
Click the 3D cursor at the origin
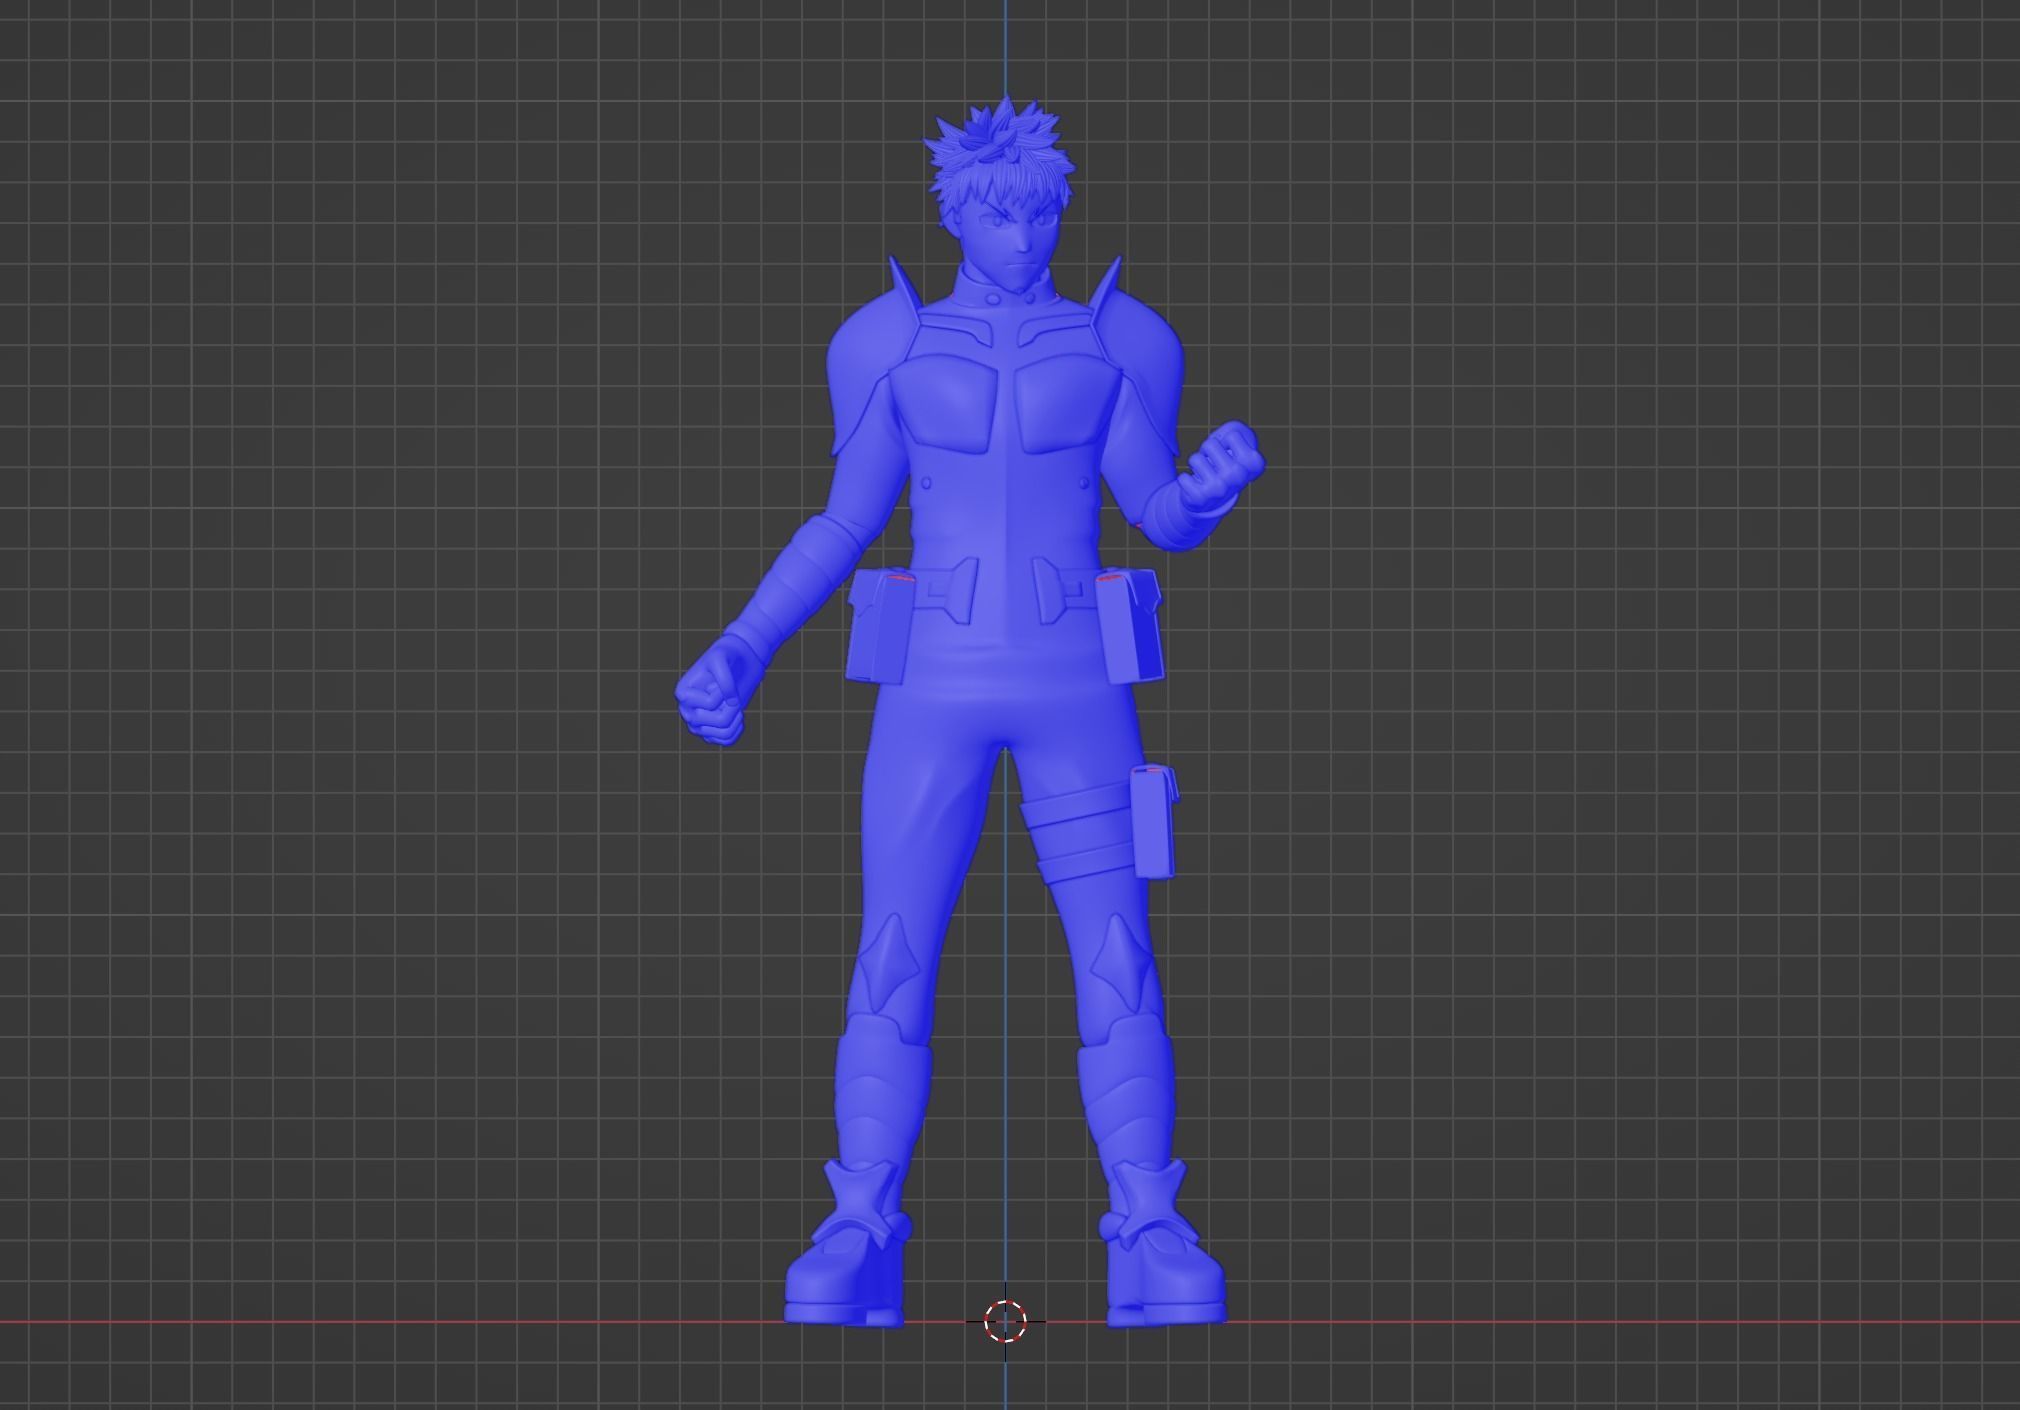pyautogui.click(x=1005, y=1321)
